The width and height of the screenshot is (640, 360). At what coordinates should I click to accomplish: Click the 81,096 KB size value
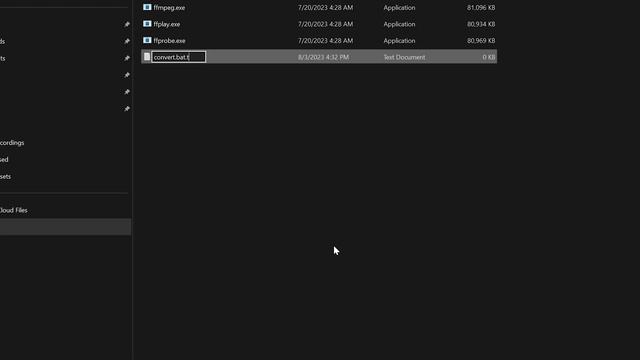481,8
